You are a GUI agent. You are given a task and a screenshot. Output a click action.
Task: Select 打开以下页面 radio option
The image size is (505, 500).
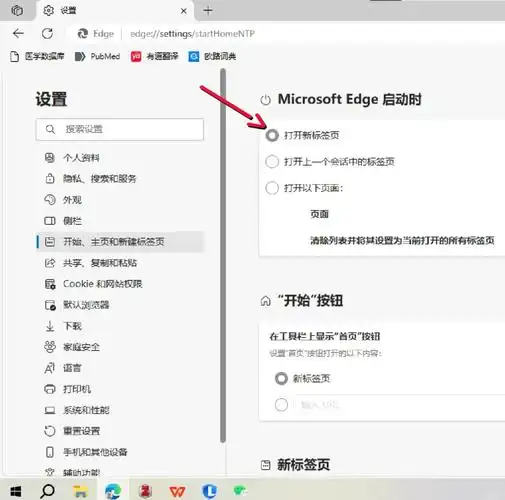pyautogui.click(x=272, y=188)
